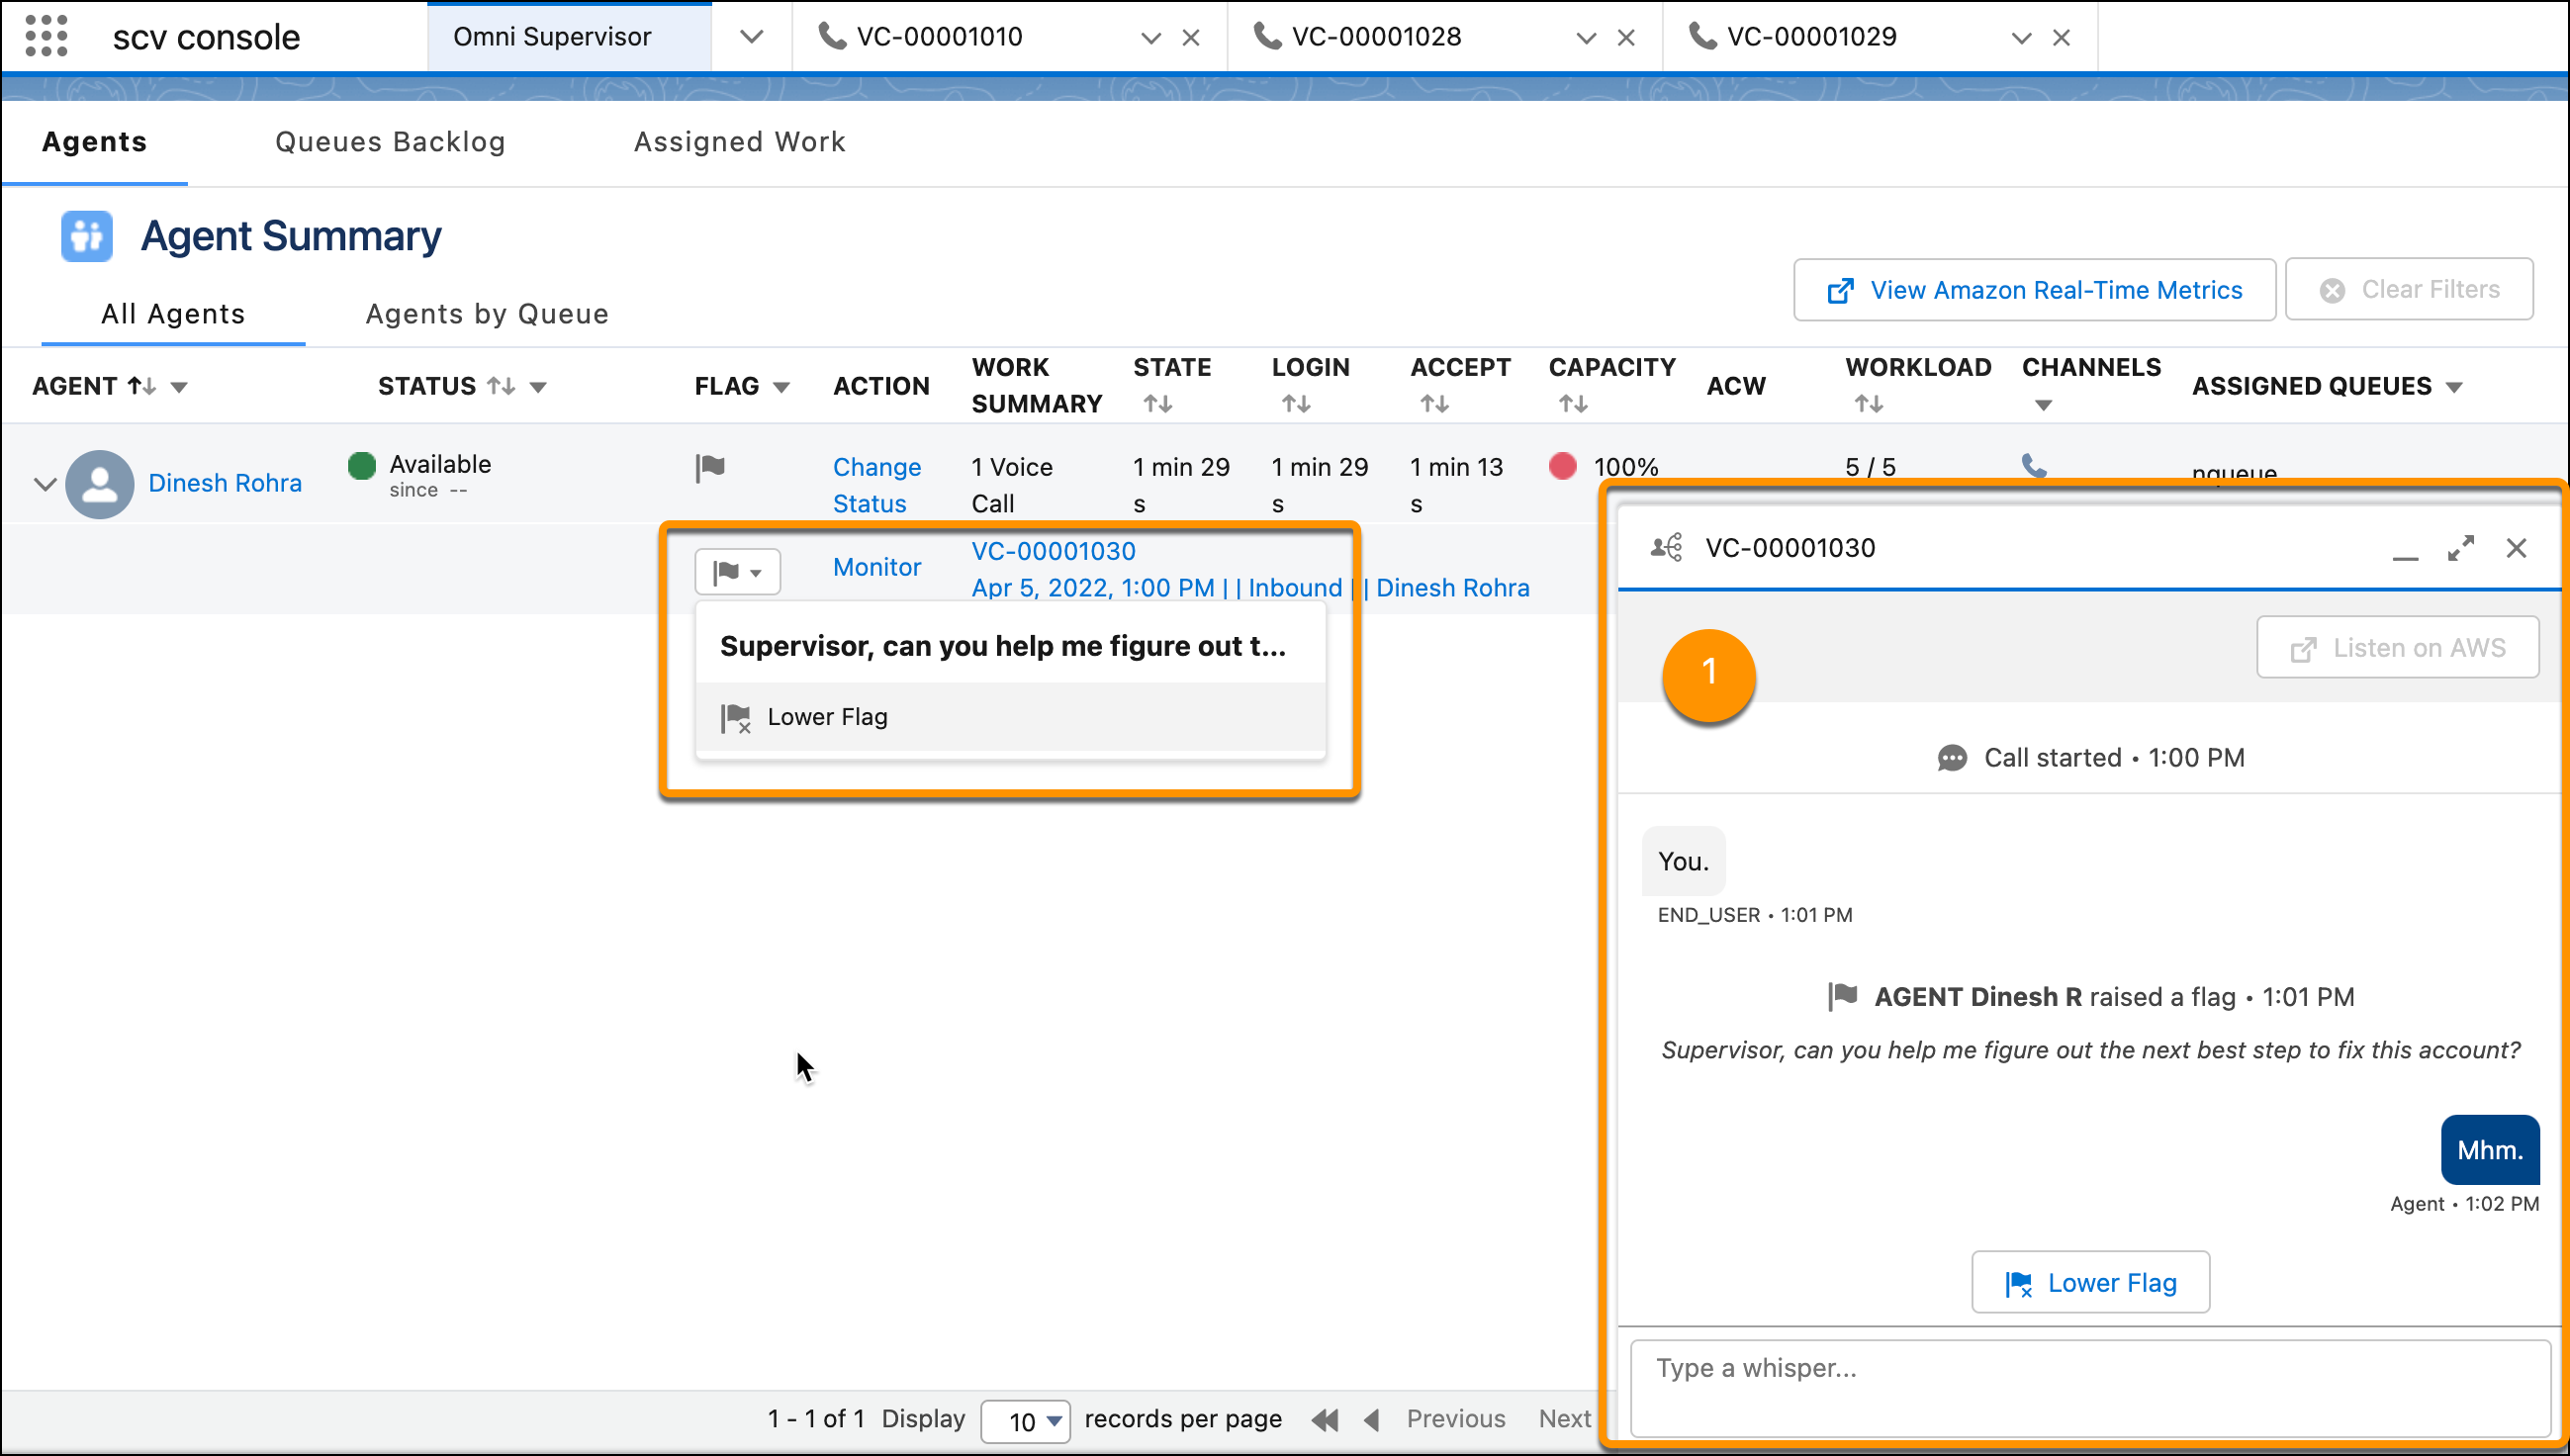Click the phone icon in the Channels column

pos(2033,466)
